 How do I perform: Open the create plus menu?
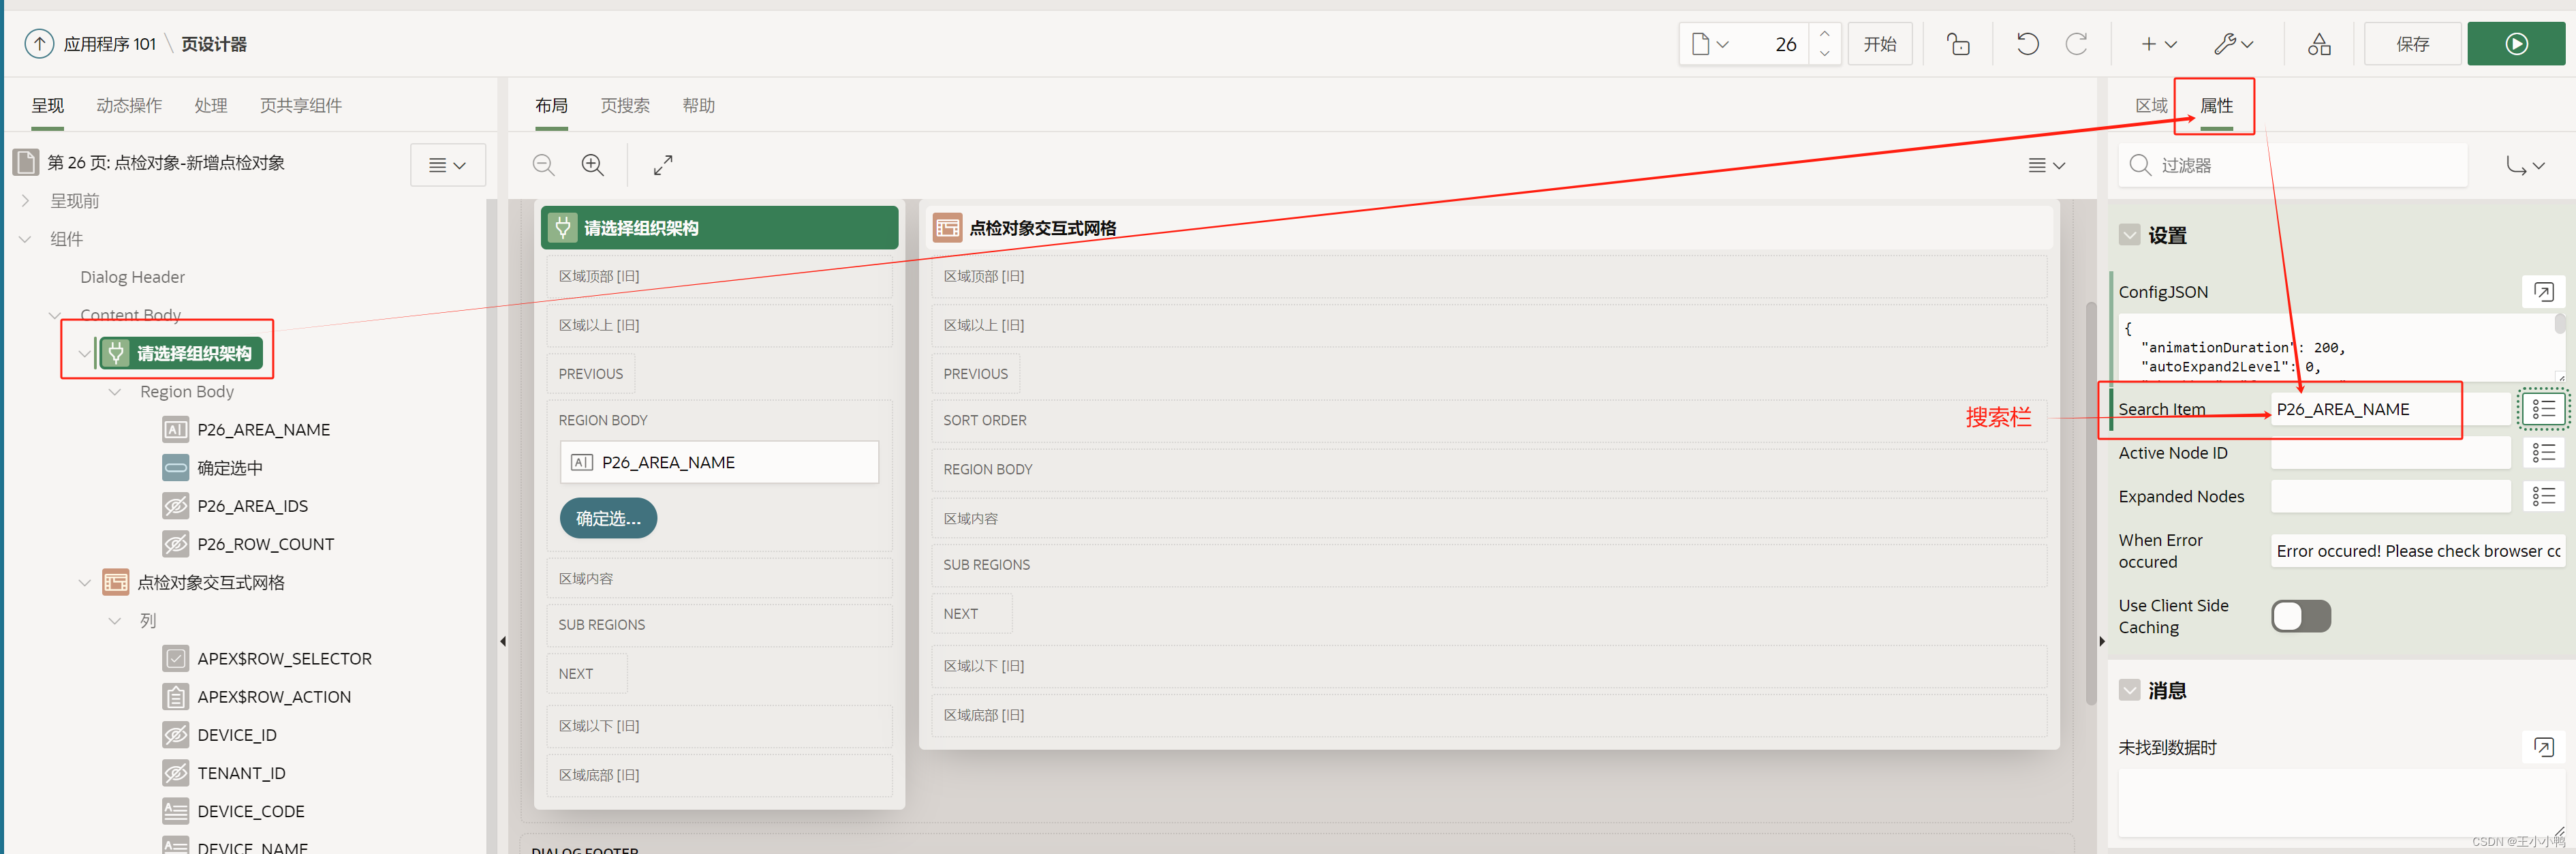coord(2158,44)
